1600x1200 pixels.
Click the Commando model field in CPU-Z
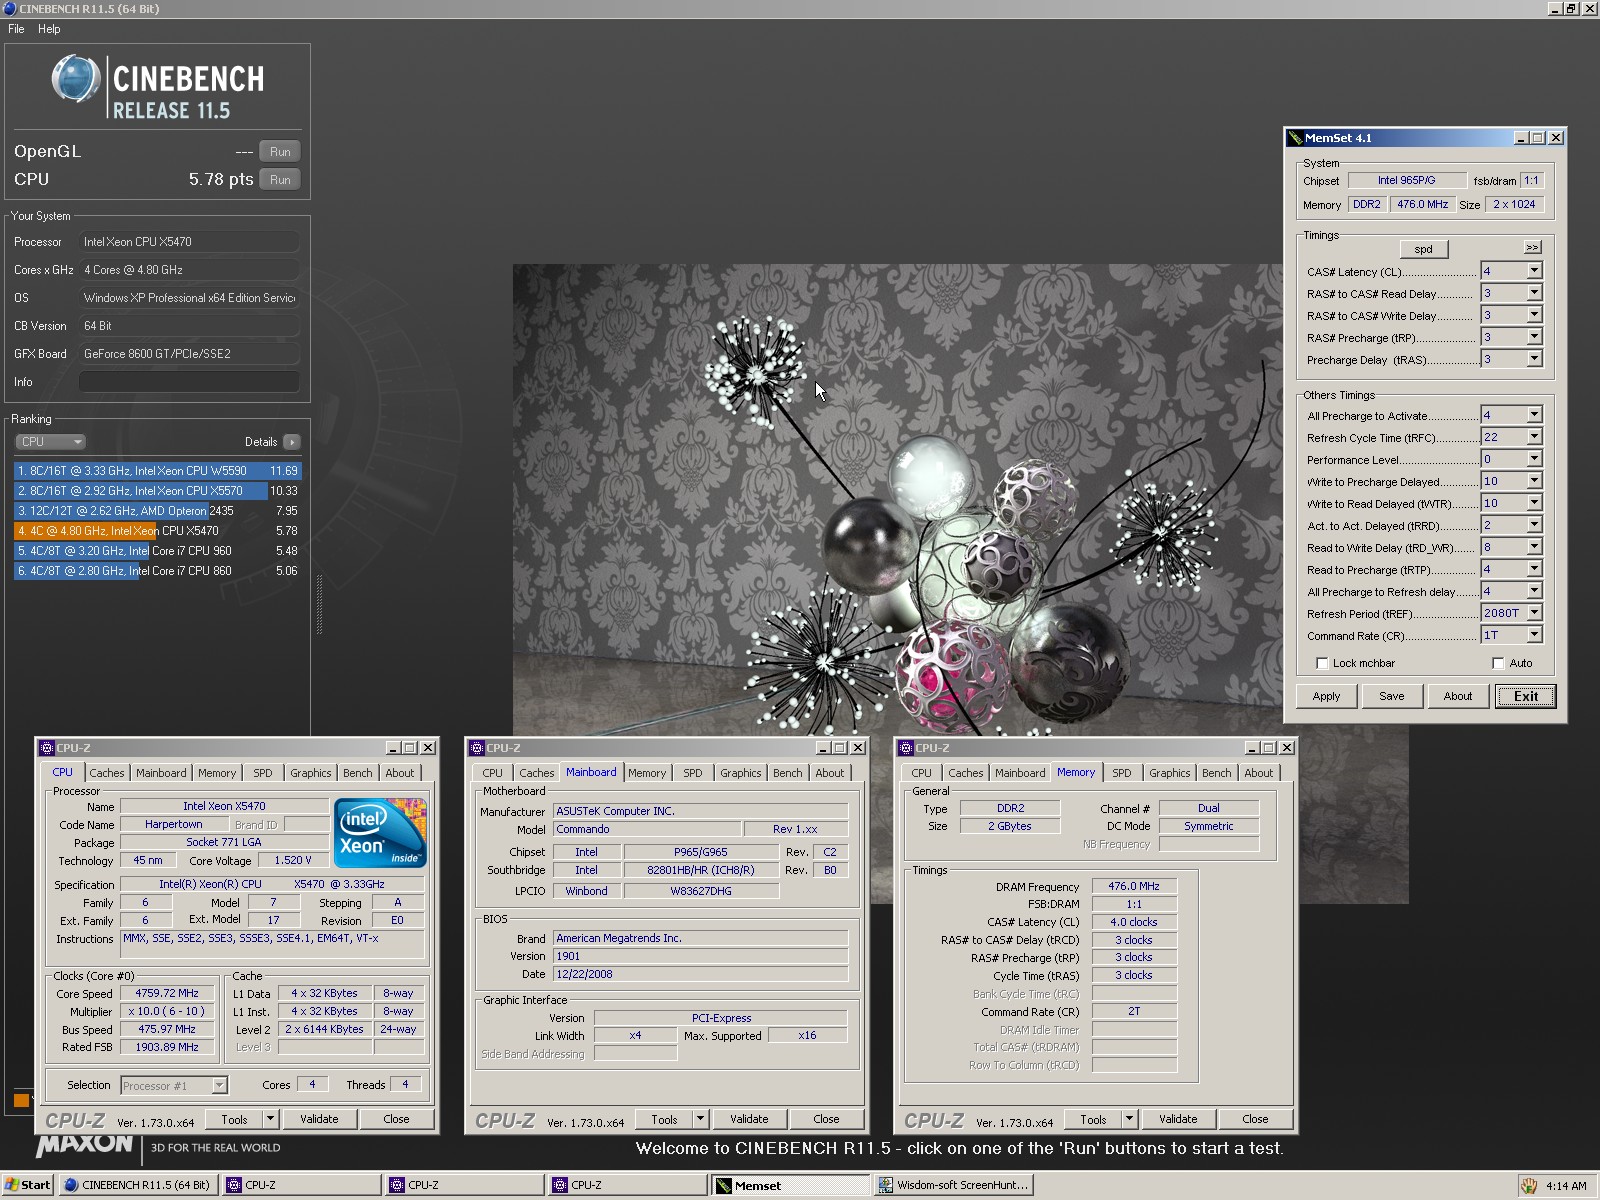647,829
